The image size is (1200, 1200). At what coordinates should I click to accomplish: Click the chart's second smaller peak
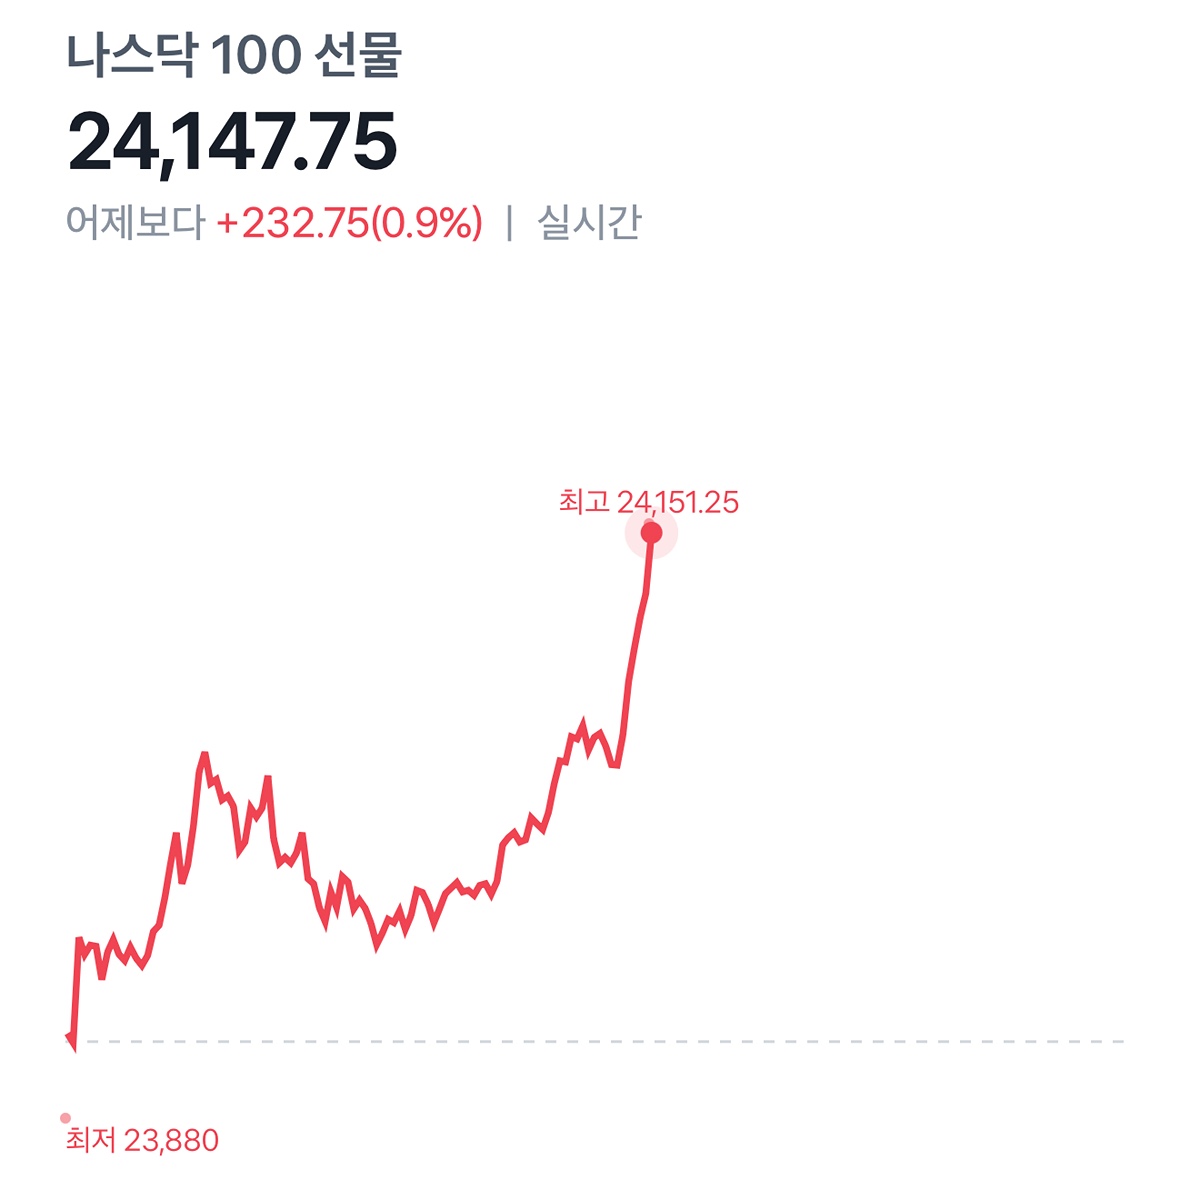pyautogui.click(x=267, y=779)
